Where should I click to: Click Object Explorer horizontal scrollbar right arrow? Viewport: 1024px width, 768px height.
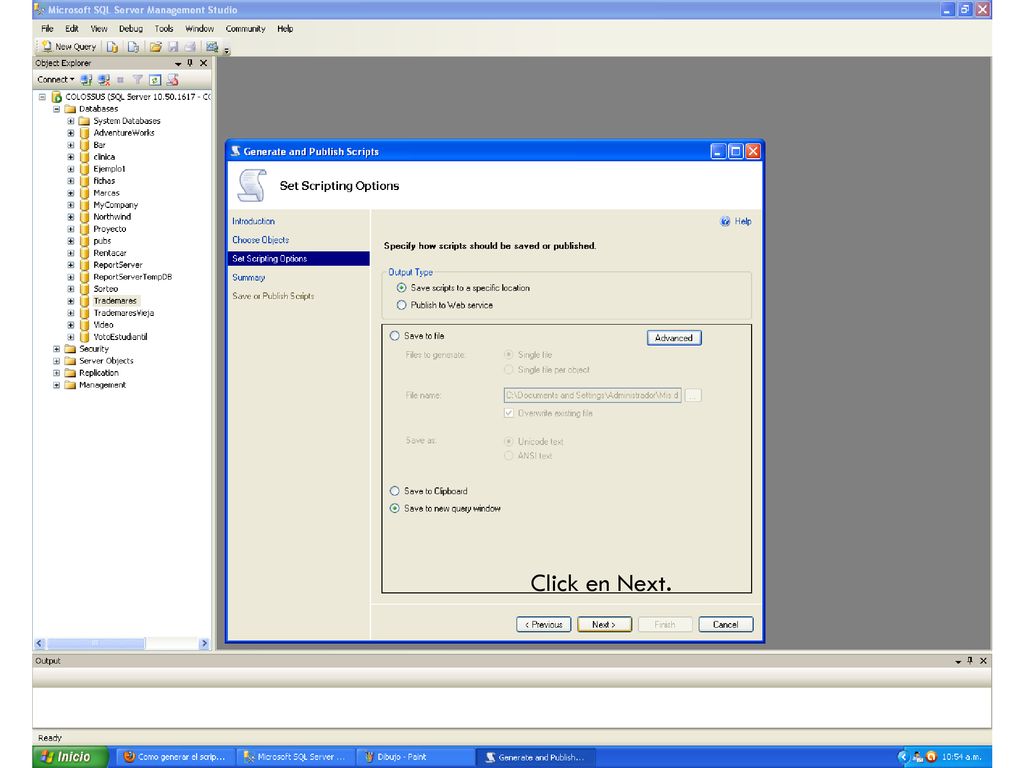204,643
